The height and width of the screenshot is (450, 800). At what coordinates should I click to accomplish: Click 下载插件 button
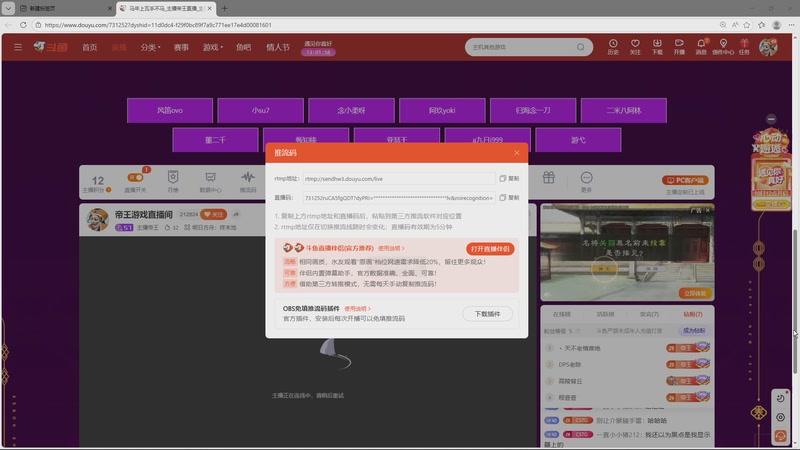tap(487, 314)
